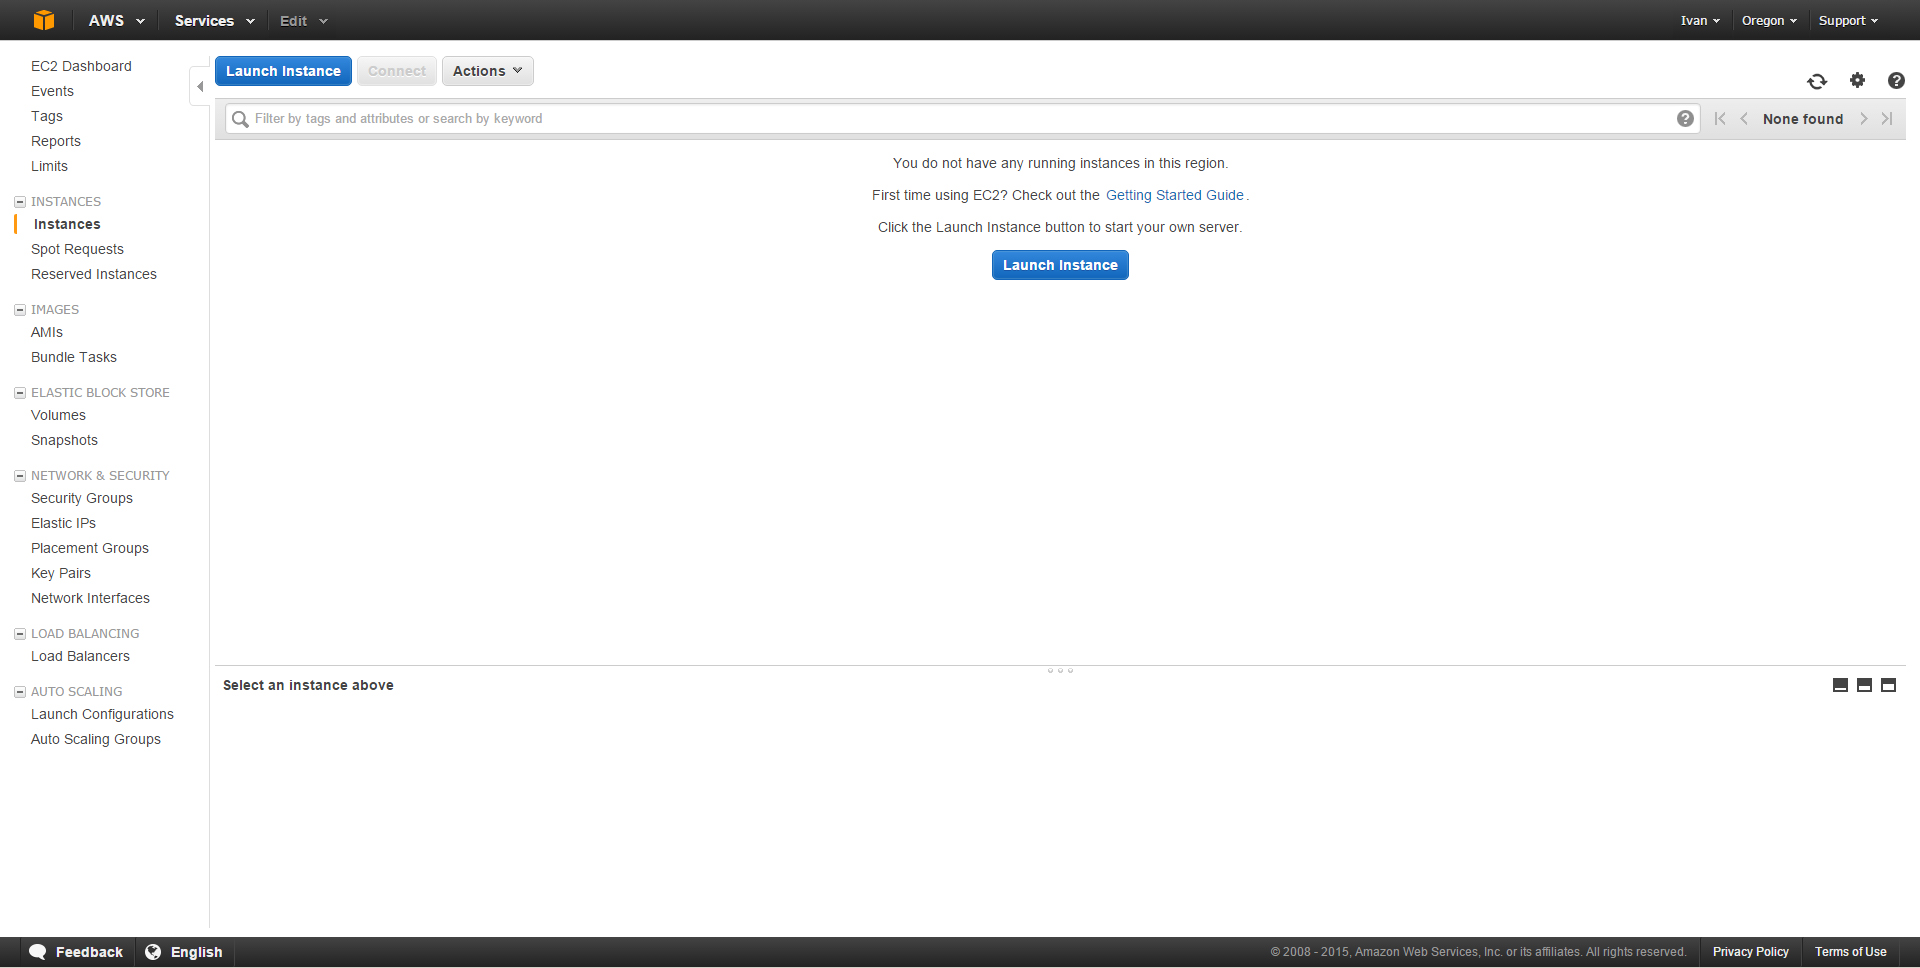This screenshot has height=968, width=1920.
Task: Go to first page arrow icon
Action: [x=1720, y=118]
